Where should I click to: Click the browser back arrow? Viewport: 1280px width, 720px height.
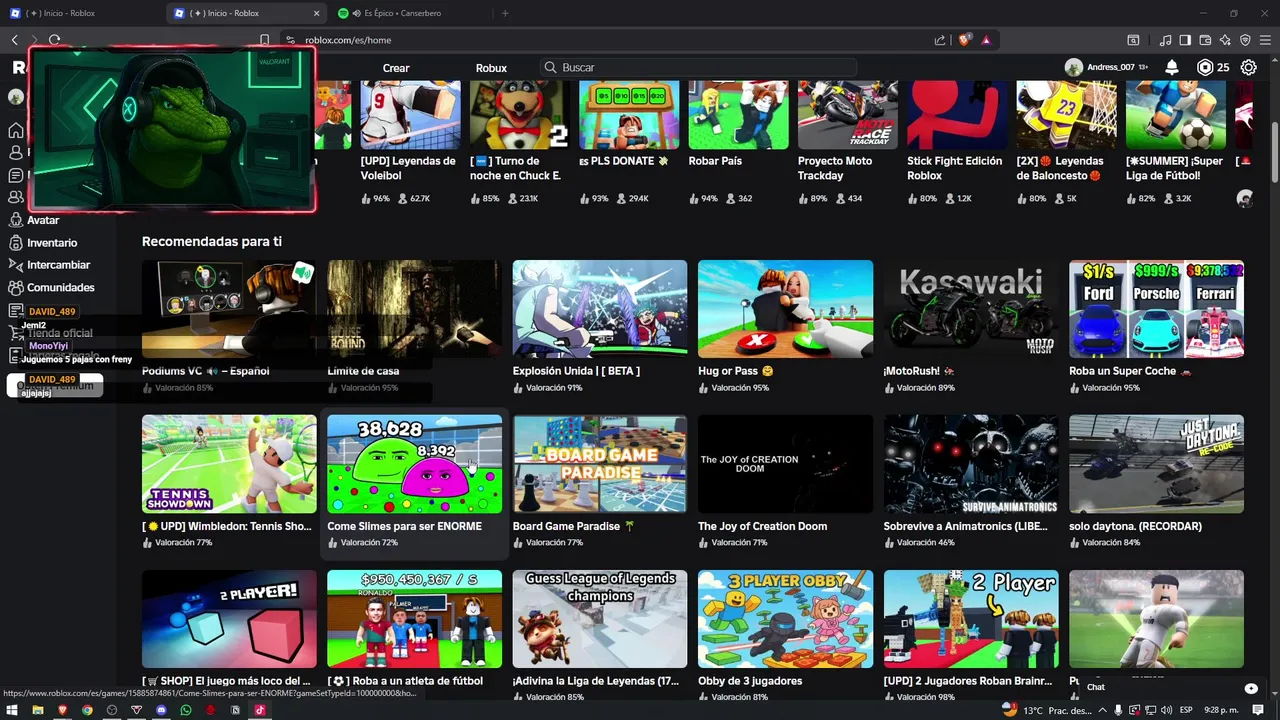coord(15,40)
